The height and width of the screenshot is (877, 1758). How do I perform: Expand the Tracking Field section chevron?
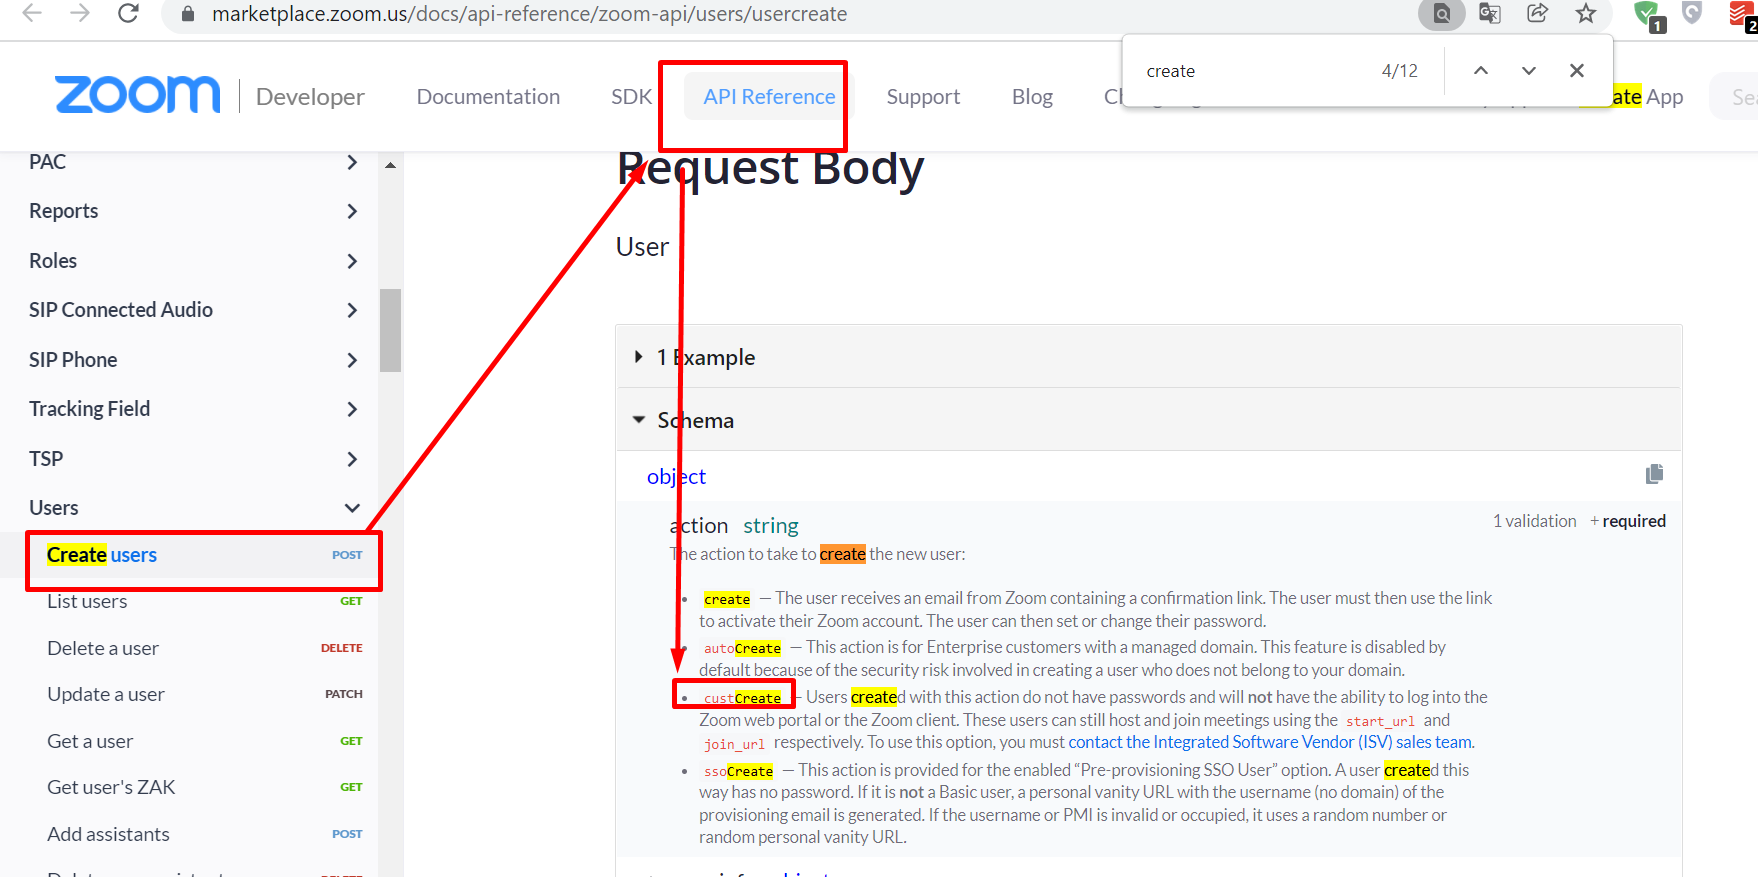tap(352, 409)
